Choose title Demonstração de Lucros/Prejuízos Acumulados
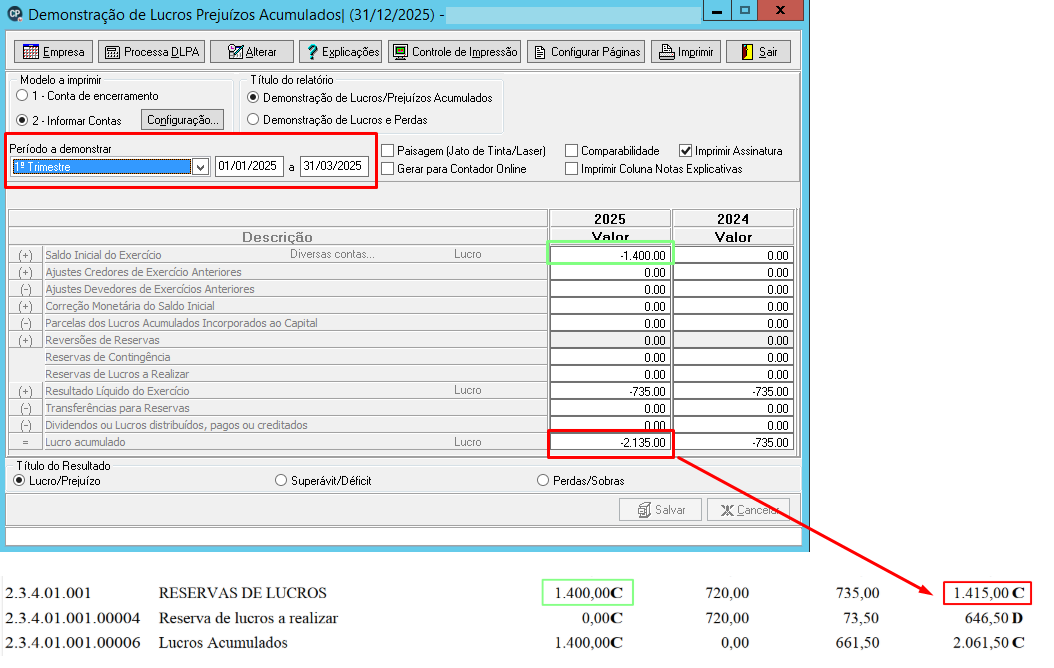1054x668 pixels. point(253,97)
